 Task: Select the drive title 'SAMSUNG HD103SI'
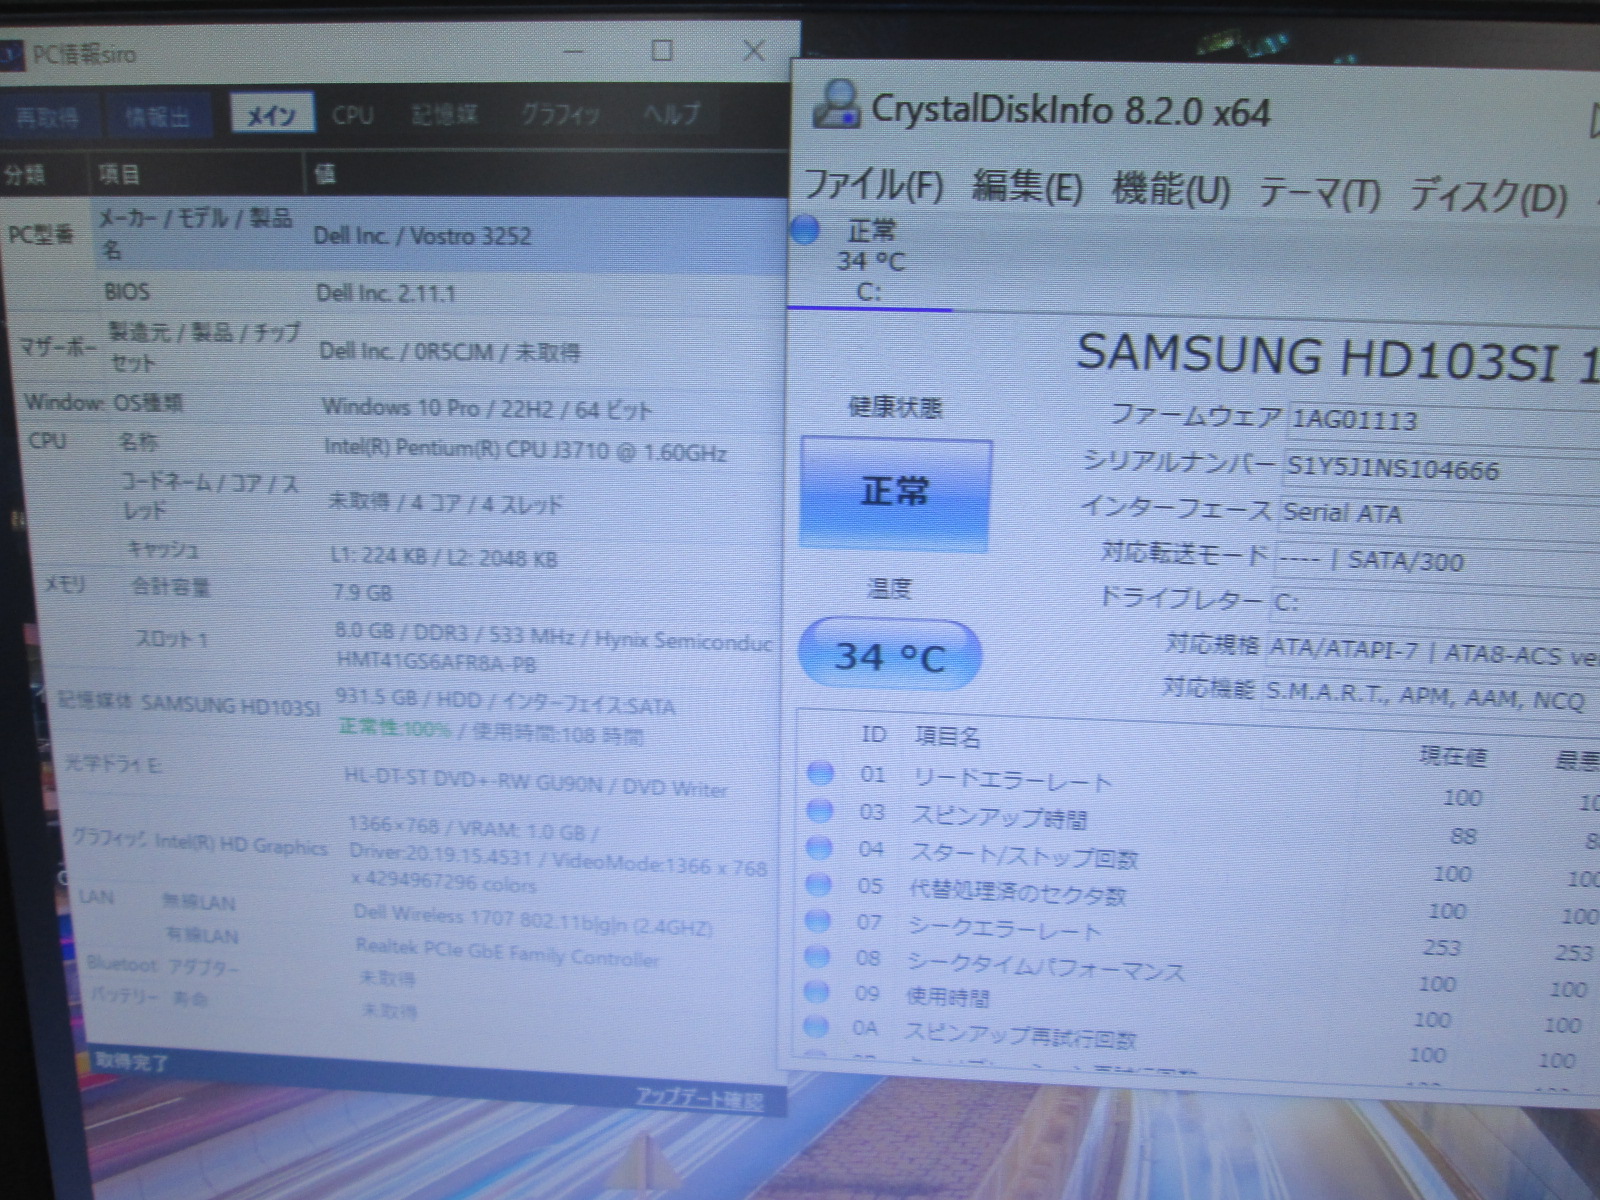pyautogui.click(x=1316, y=358)
